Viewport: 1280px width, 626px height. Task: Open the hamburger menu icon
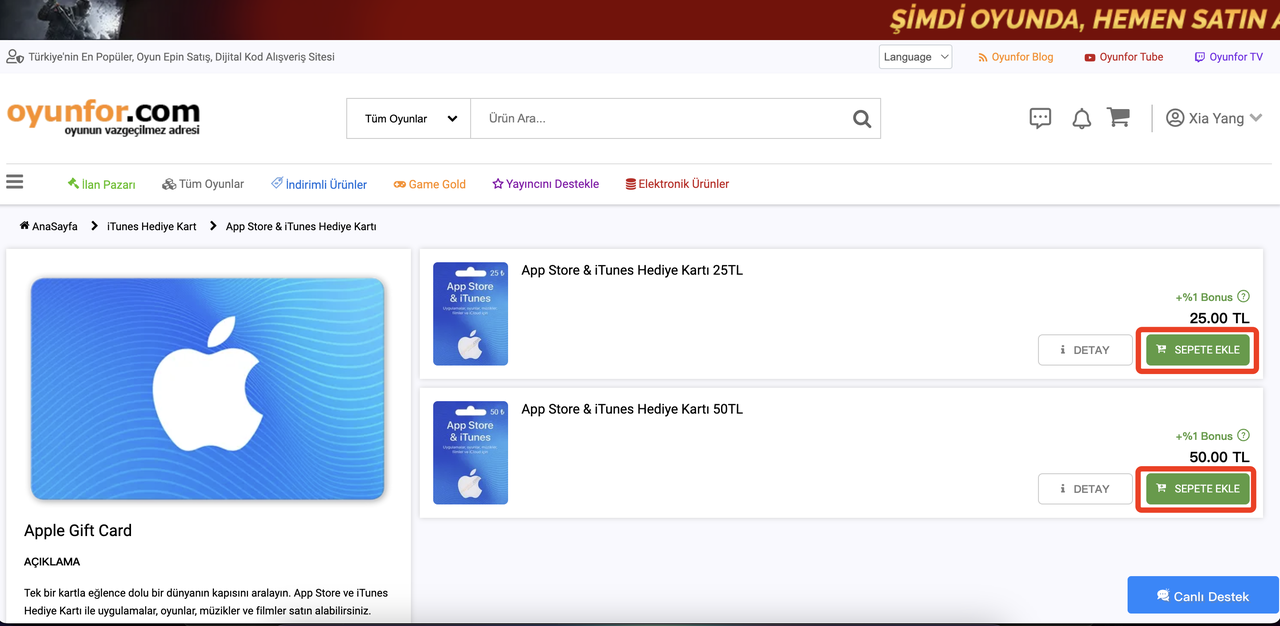point(14,182)
